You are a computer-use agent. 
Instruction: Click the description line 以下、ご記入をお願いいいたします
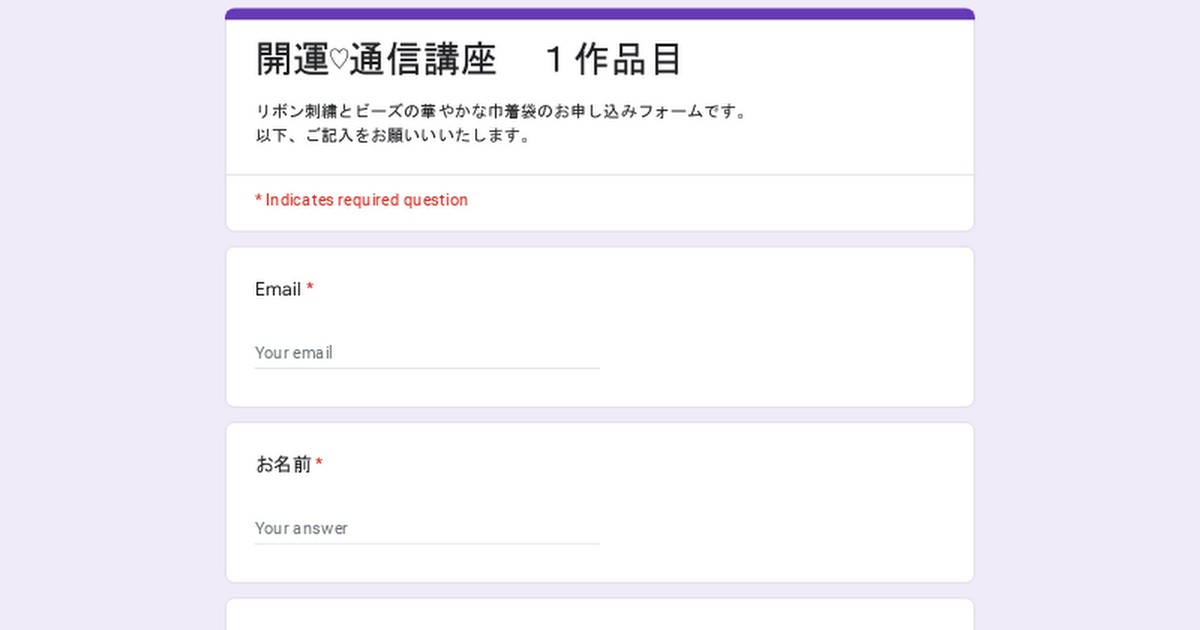click(393, 136)
